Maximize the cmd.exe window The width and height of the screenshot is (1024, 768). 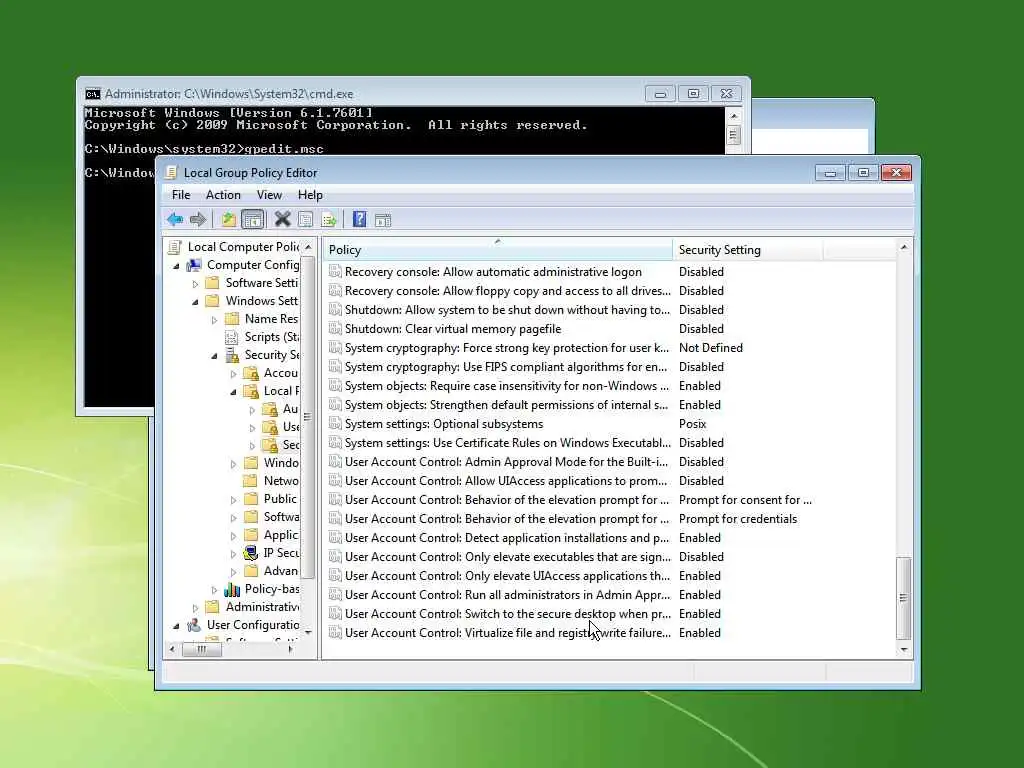[694, 93]
